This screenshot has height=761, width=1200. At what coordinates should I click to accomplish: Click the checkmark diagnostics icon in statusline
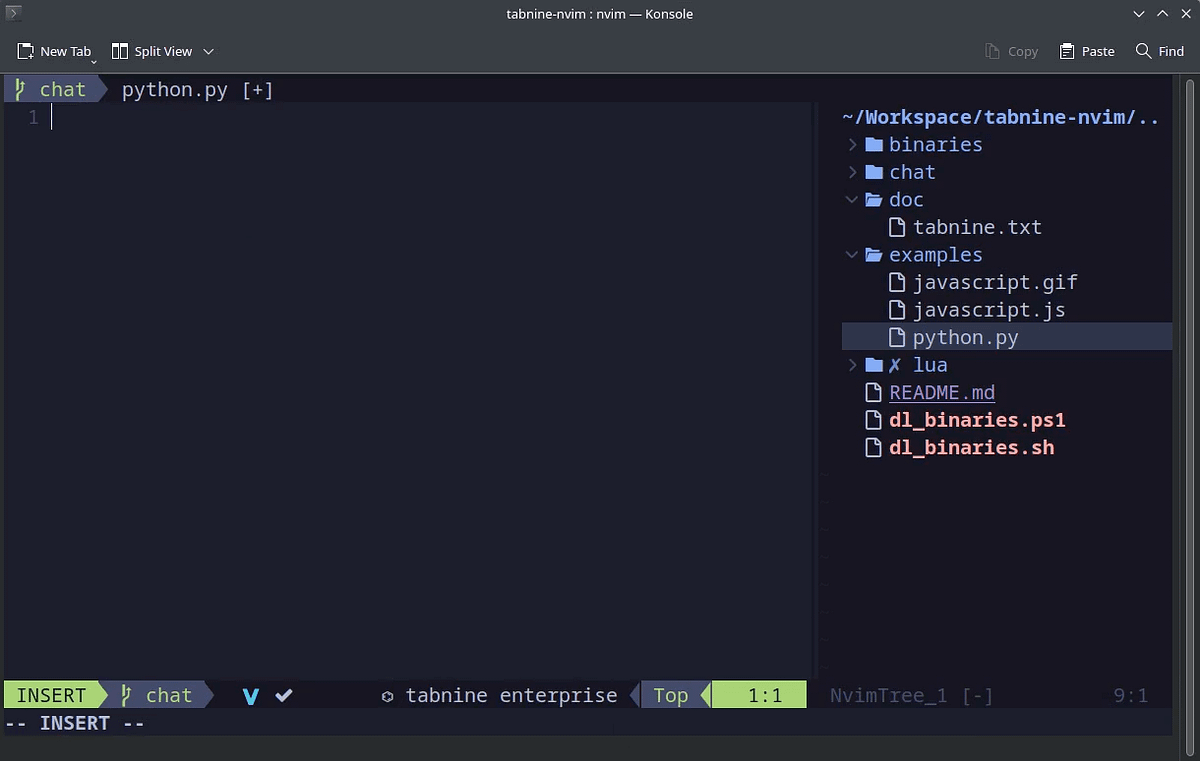[x=283, y=695]
